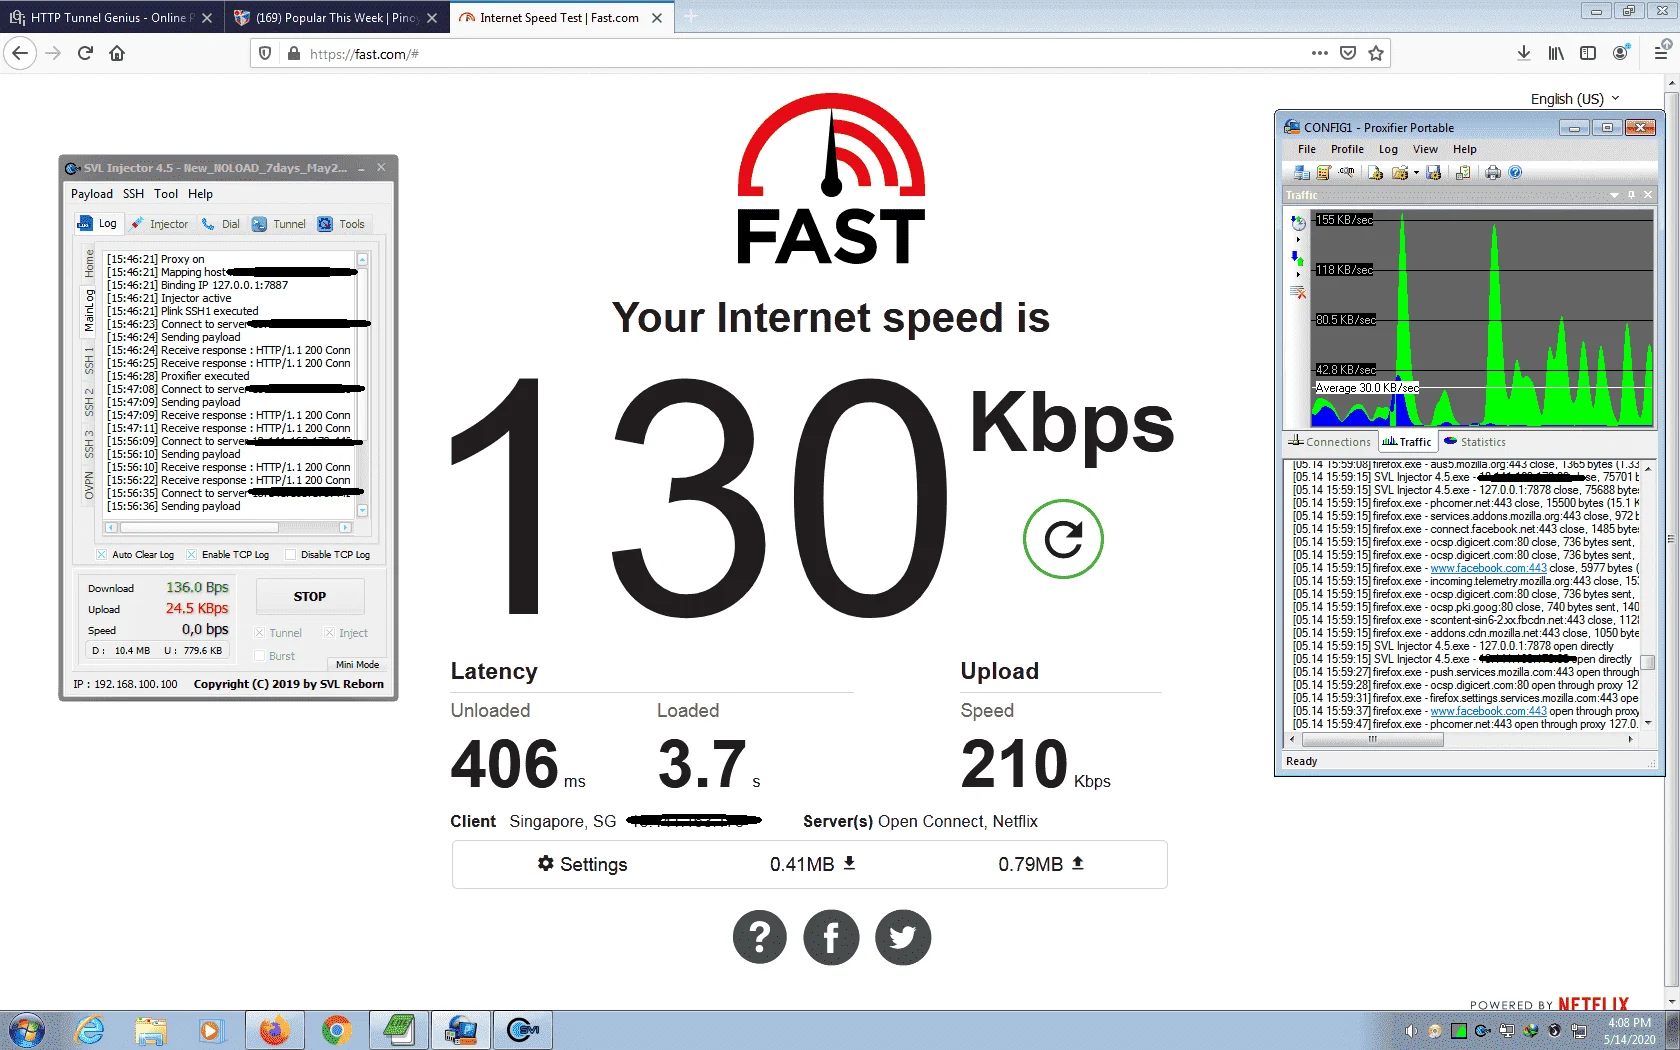The image size is (1680, 1050).
Task: Select the SSH 1 vertical tab
Action: 89,361
